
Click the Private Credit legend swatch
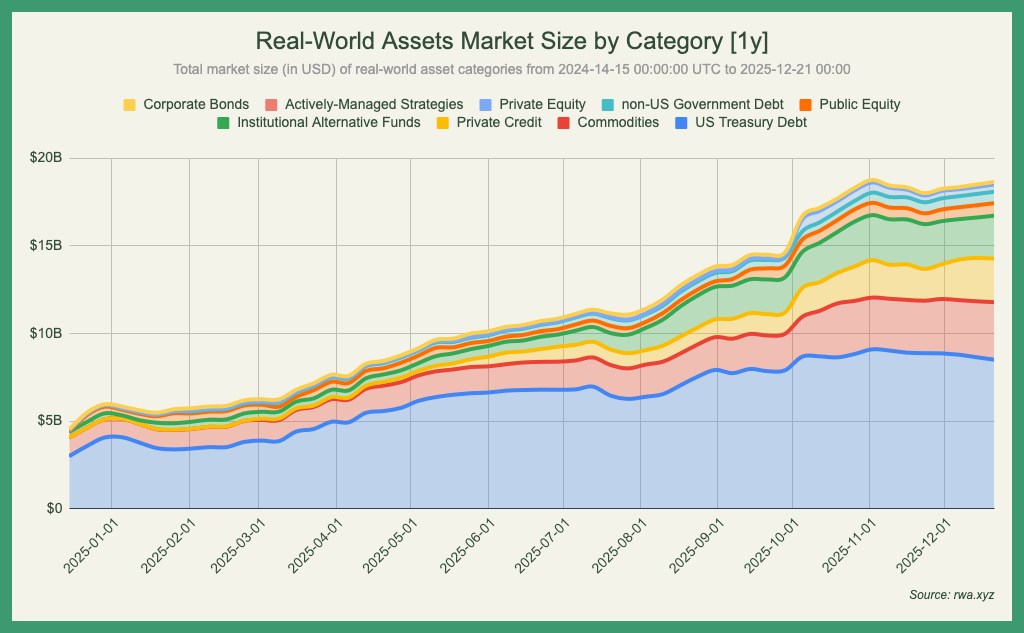click(443, 123)
